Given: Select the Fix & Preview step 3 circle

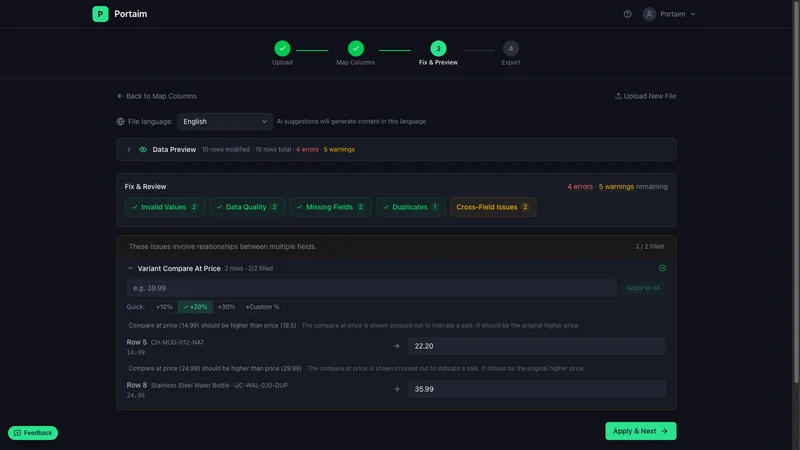Looking at the screenshot, I should pyautogui.click(x=438, y=48).
